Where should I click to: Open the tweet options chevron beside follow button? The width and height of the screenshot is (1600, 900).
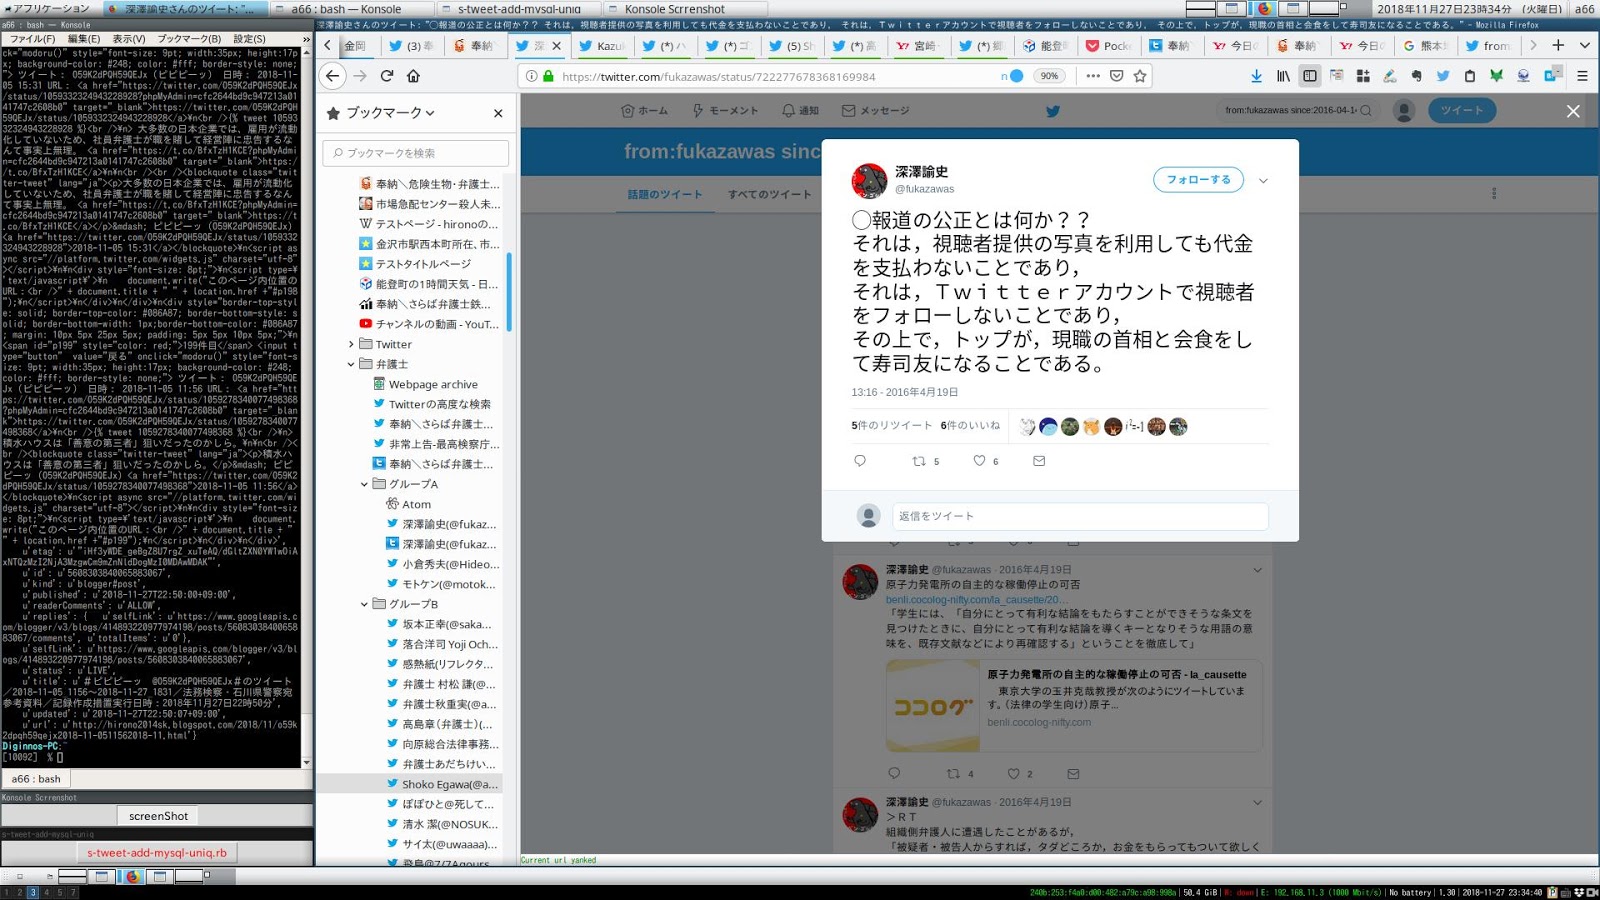[1263, 181]
